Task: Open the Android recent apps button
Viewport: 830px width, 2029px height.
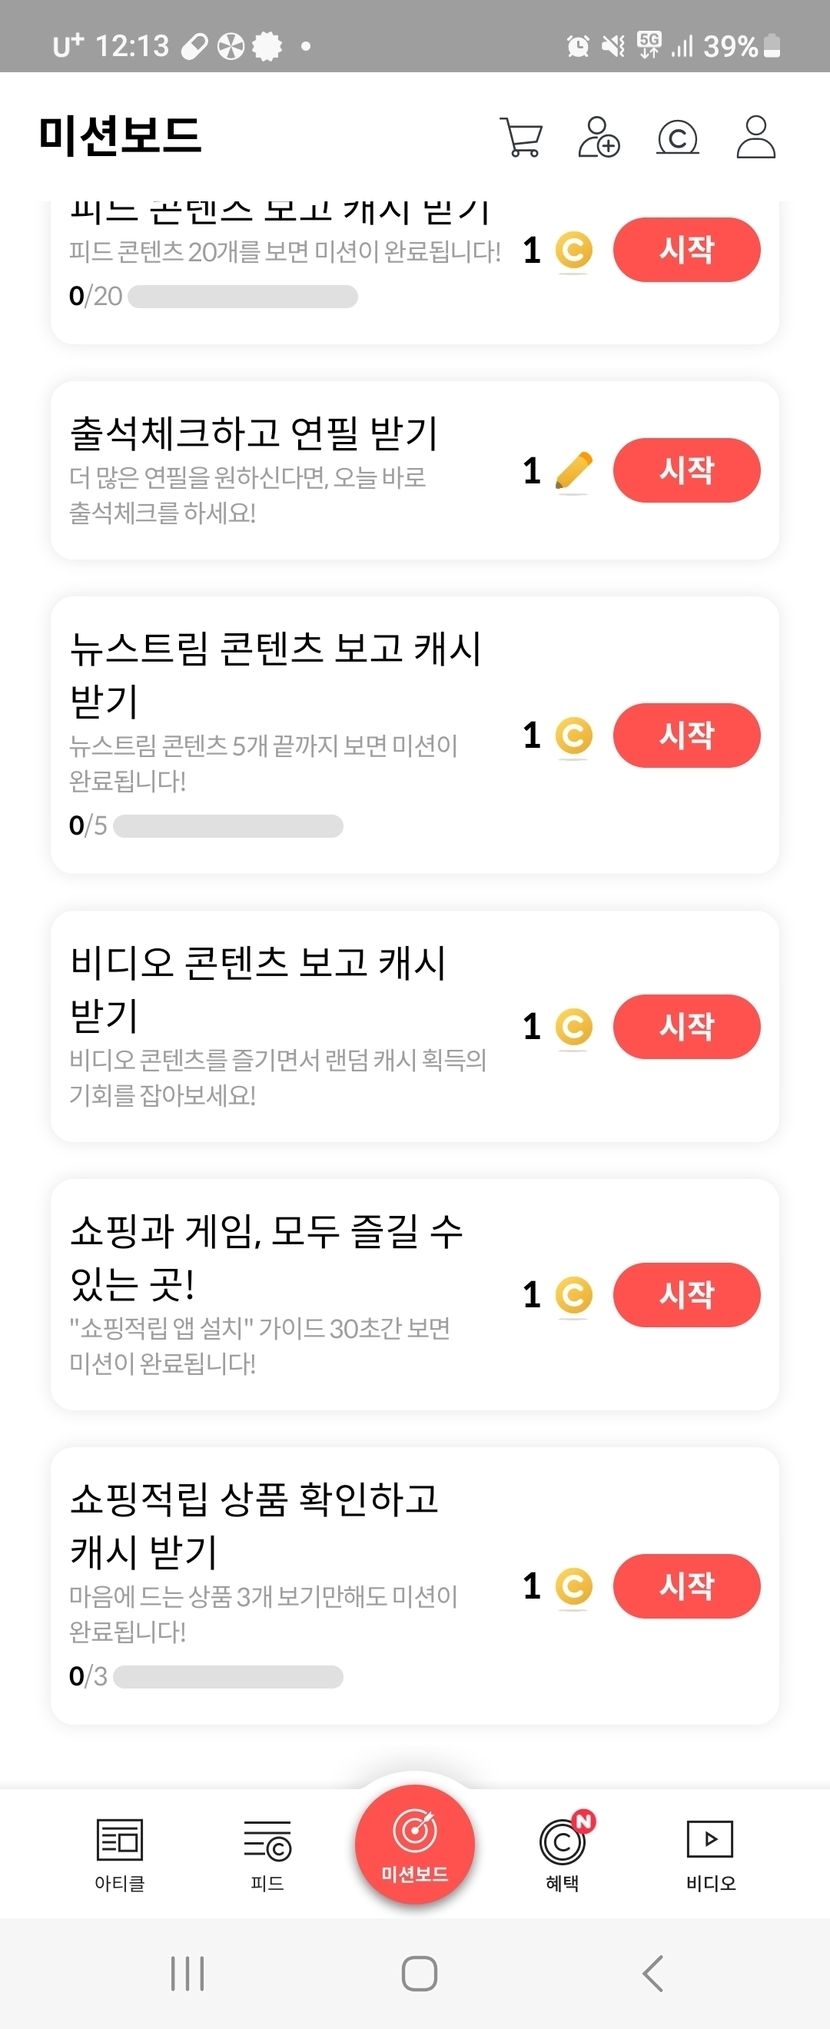Action: (x=187, y=1974)
